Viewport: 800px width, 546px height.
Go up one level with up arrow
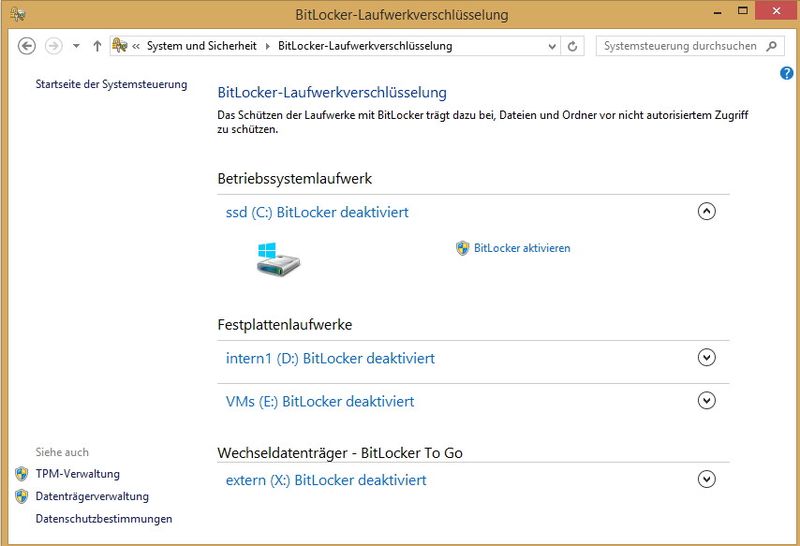(x=97, y=46)
